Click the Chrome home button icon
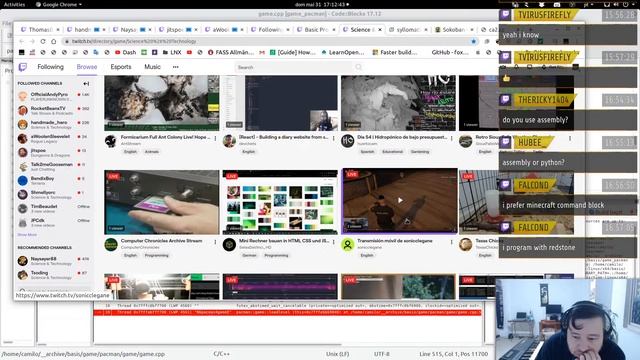This screenshot has width=640, height=360. tap(53, 41)
